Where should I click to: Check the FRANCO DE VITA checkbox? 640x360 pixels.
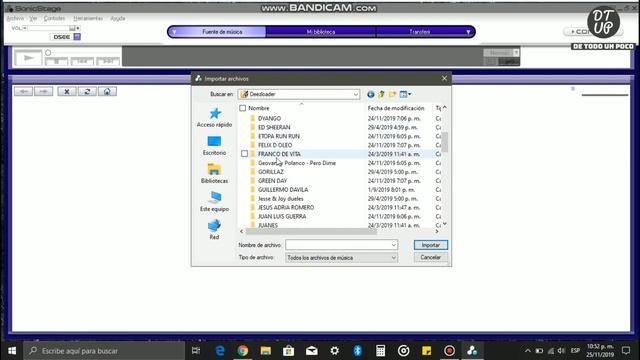[244, 154]
